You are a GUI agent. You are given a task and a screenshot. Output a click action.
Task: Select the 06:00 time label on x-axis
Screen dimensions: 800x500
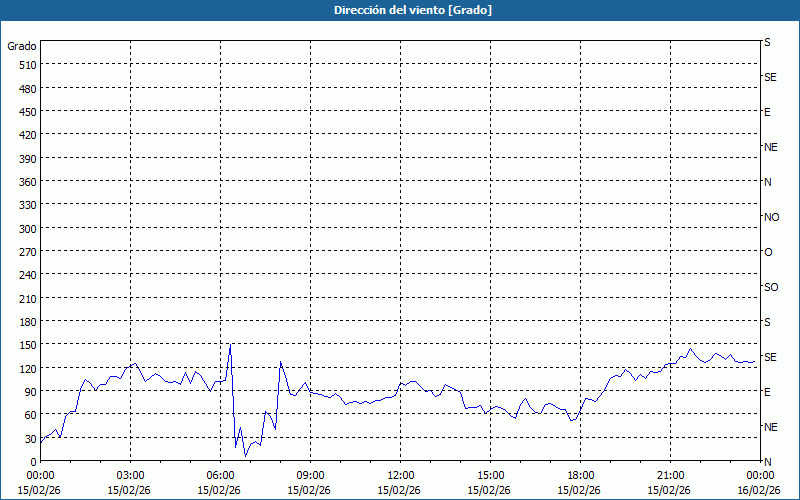[220, 475]
